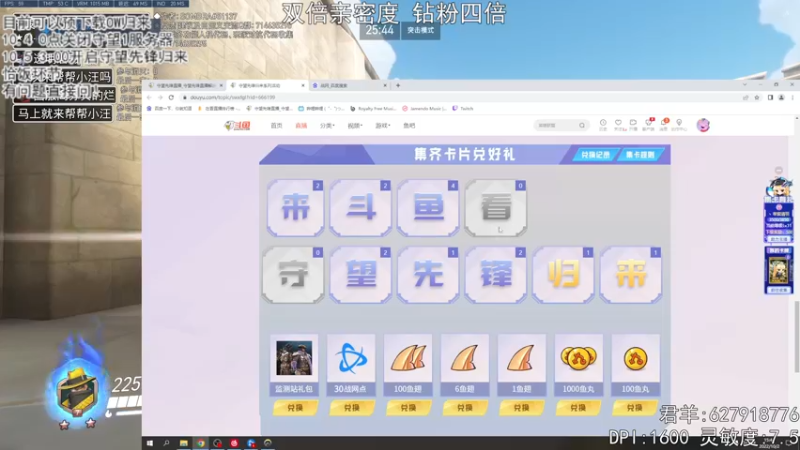
Task: Open the Twitch bookmark
Action: pyautogui.click(x=463, y=109)
